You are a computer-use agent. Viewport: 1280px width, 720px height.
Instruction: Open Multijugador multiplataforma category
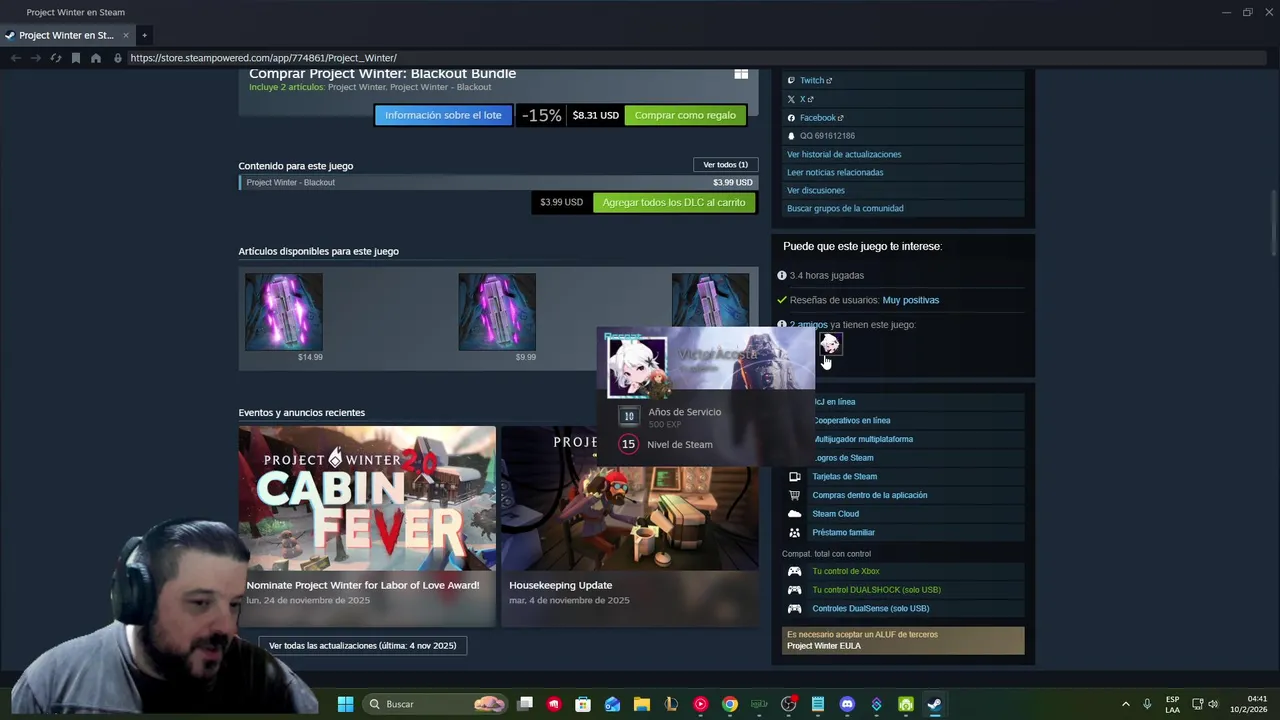[863, 439]
